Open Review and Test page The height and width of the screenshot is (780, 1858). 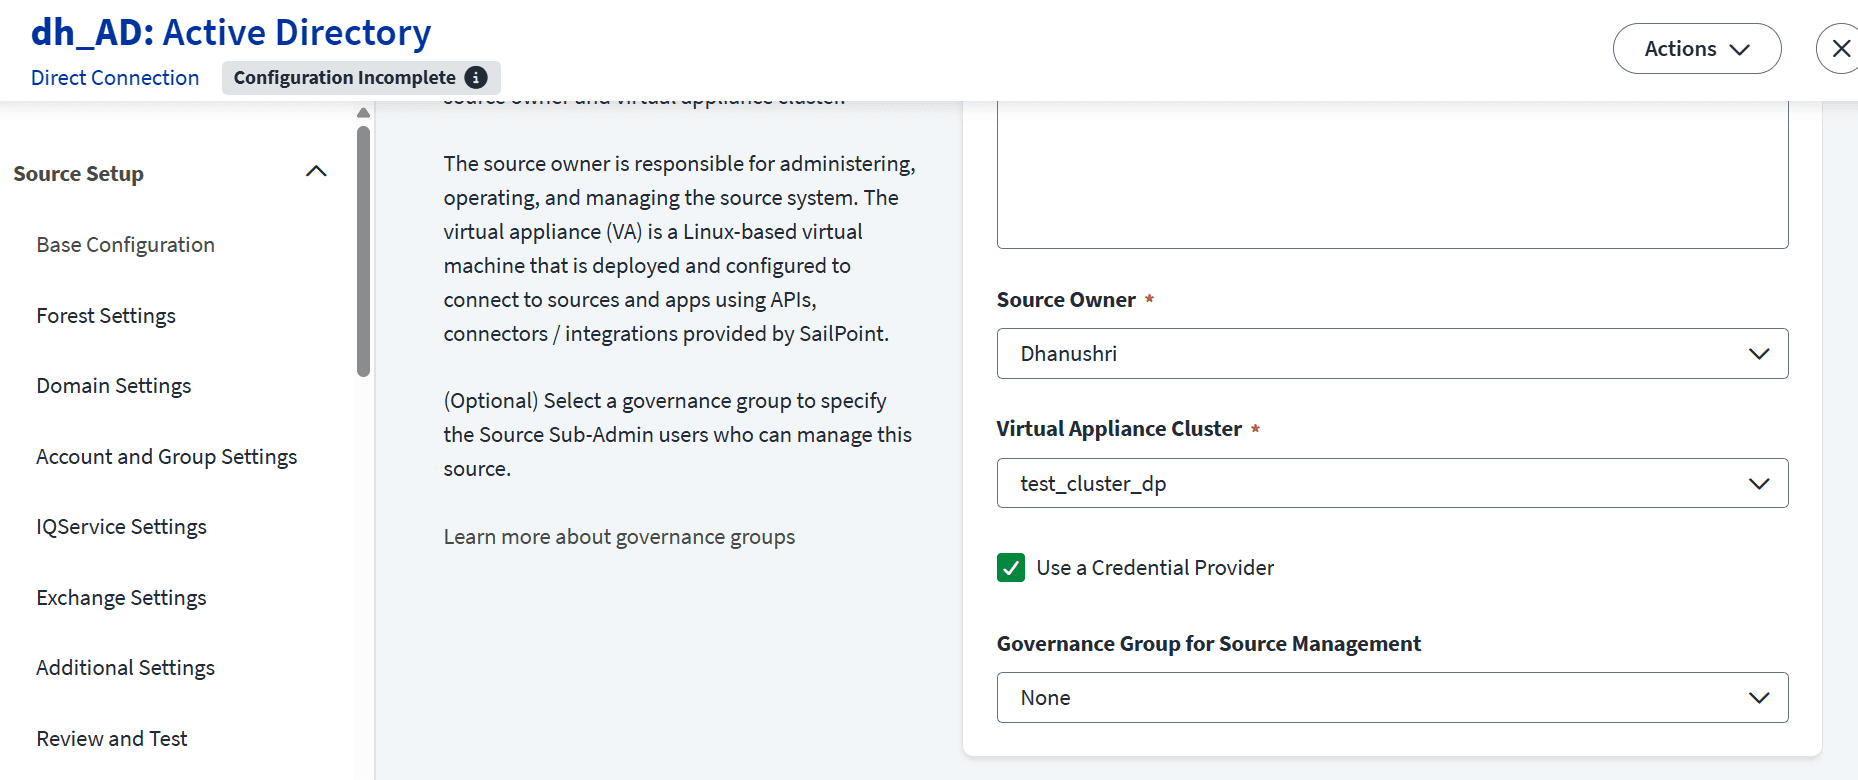(x=112, y=739)
